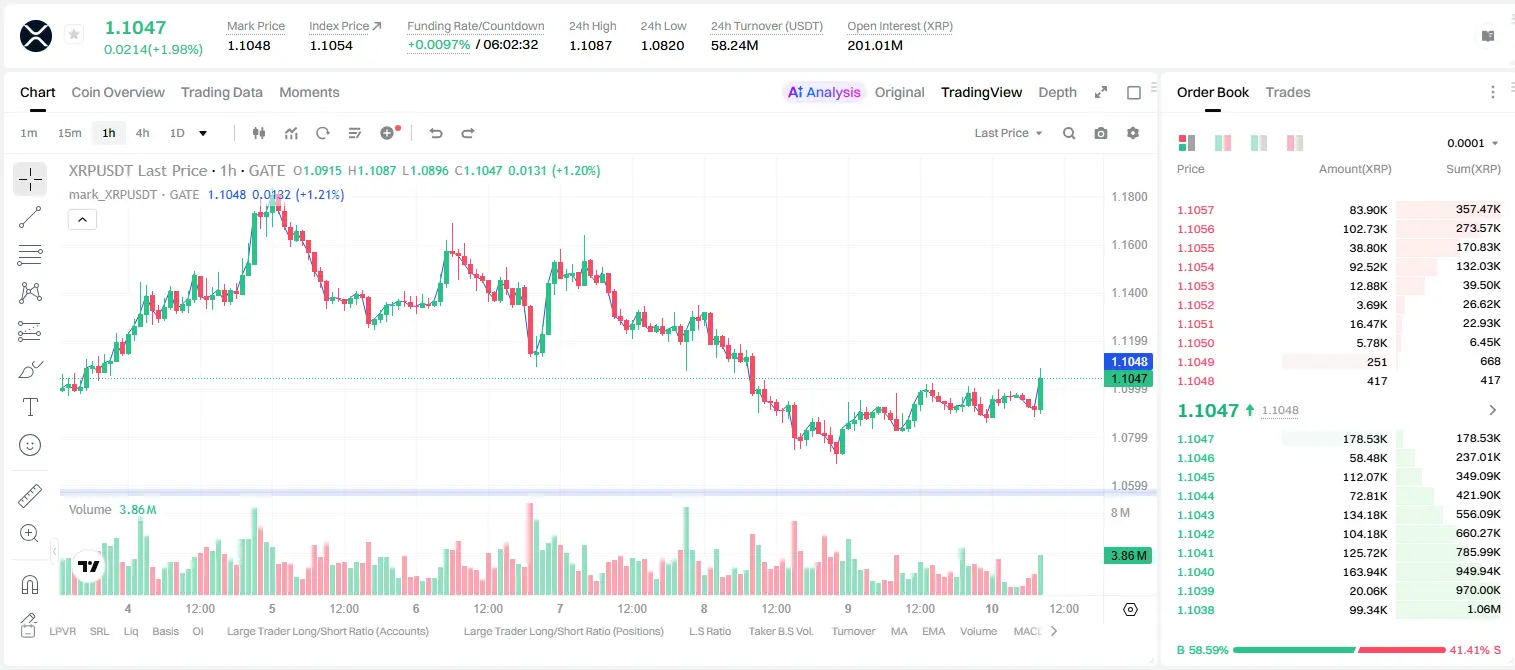Click the undo arrow in chart toolbar
The width and height of the screenshot is (1515, 670).
436,133
